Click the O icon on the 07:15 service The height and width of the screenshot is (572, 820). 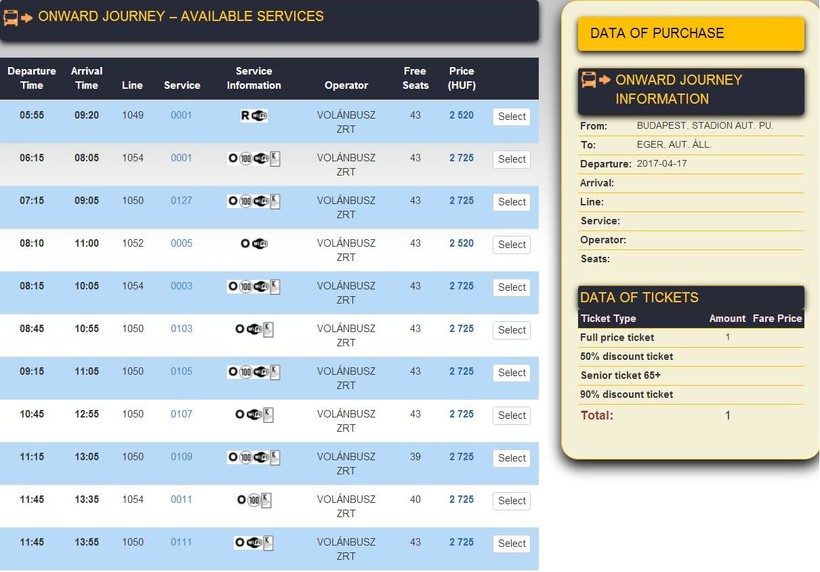click(x=233, y=201)
